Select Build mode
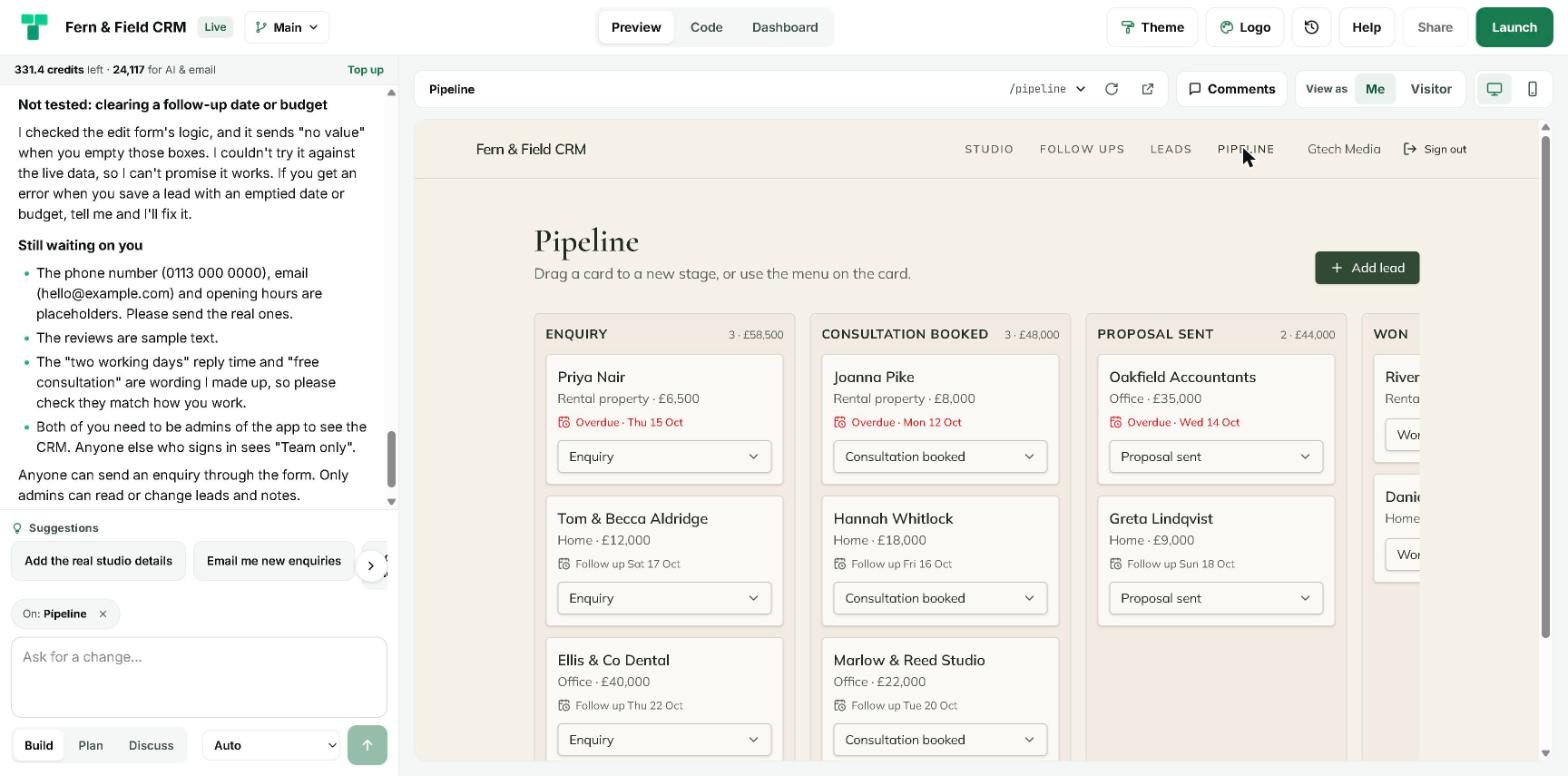 [x=39, y=745]
